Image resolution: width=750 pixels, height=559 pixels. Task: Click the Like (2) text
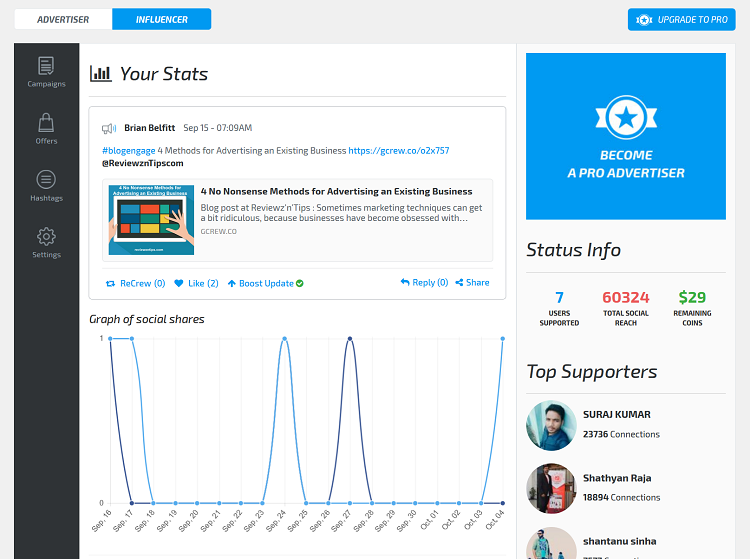203,284
